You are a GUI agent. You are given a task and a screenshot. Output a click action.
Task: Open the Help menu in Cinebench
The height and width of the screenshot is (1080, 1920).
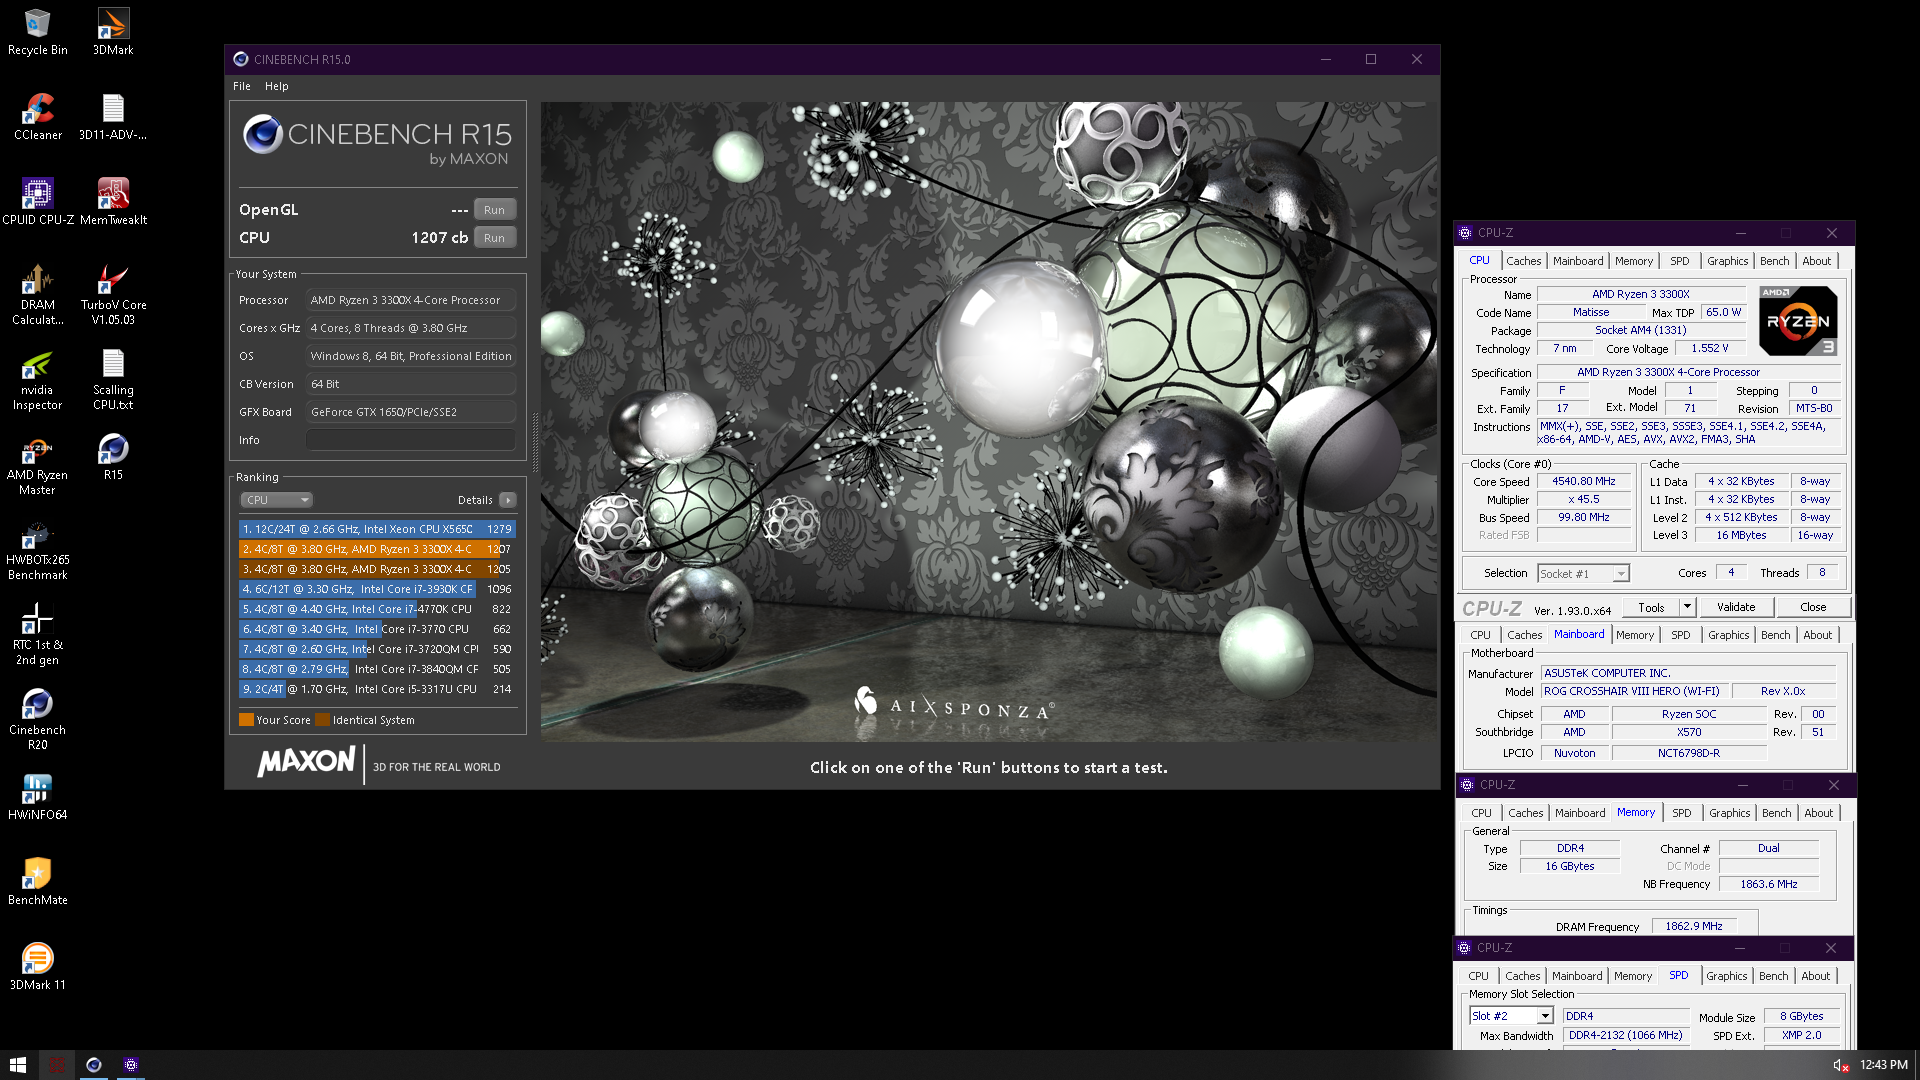pos(276,86)
